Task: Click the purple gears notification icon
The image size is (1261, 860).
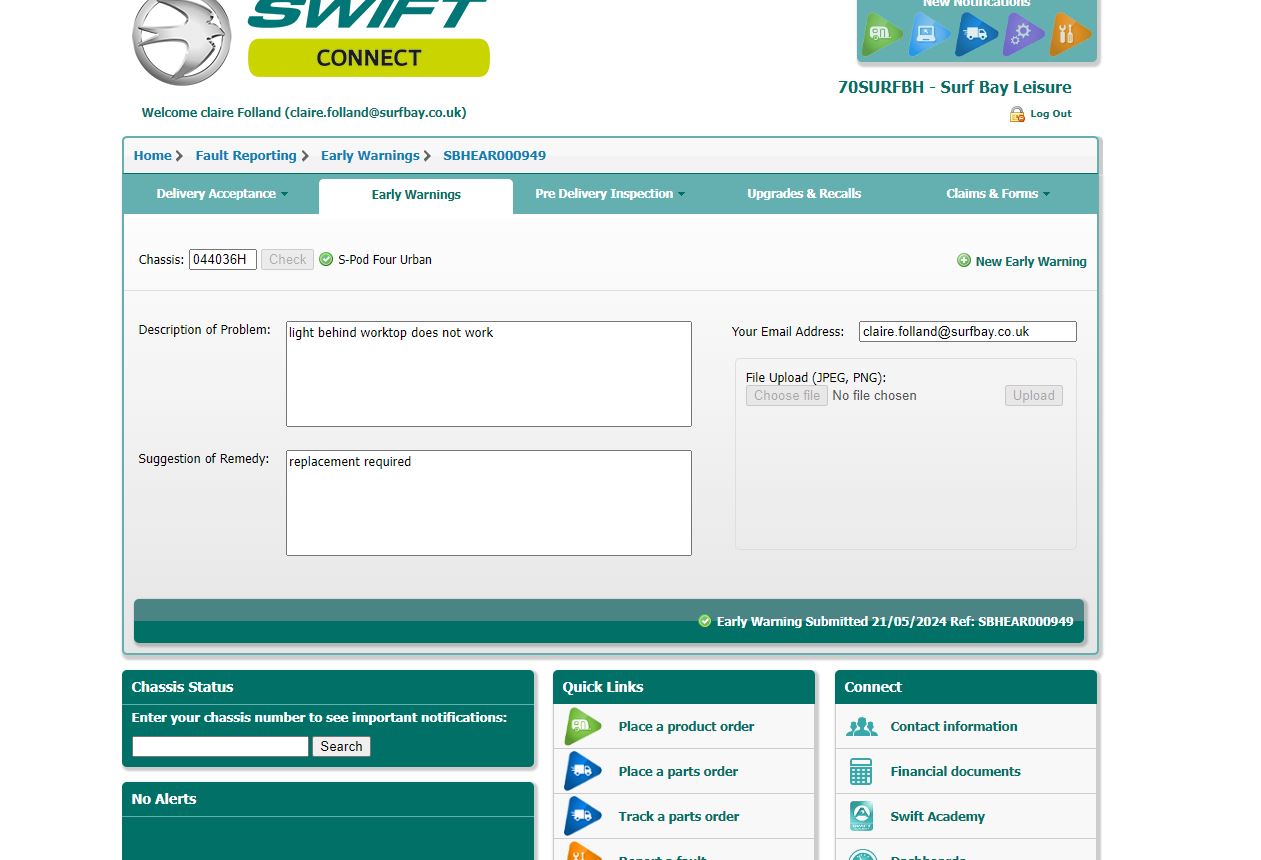Action: click(x=1023, y=34)
